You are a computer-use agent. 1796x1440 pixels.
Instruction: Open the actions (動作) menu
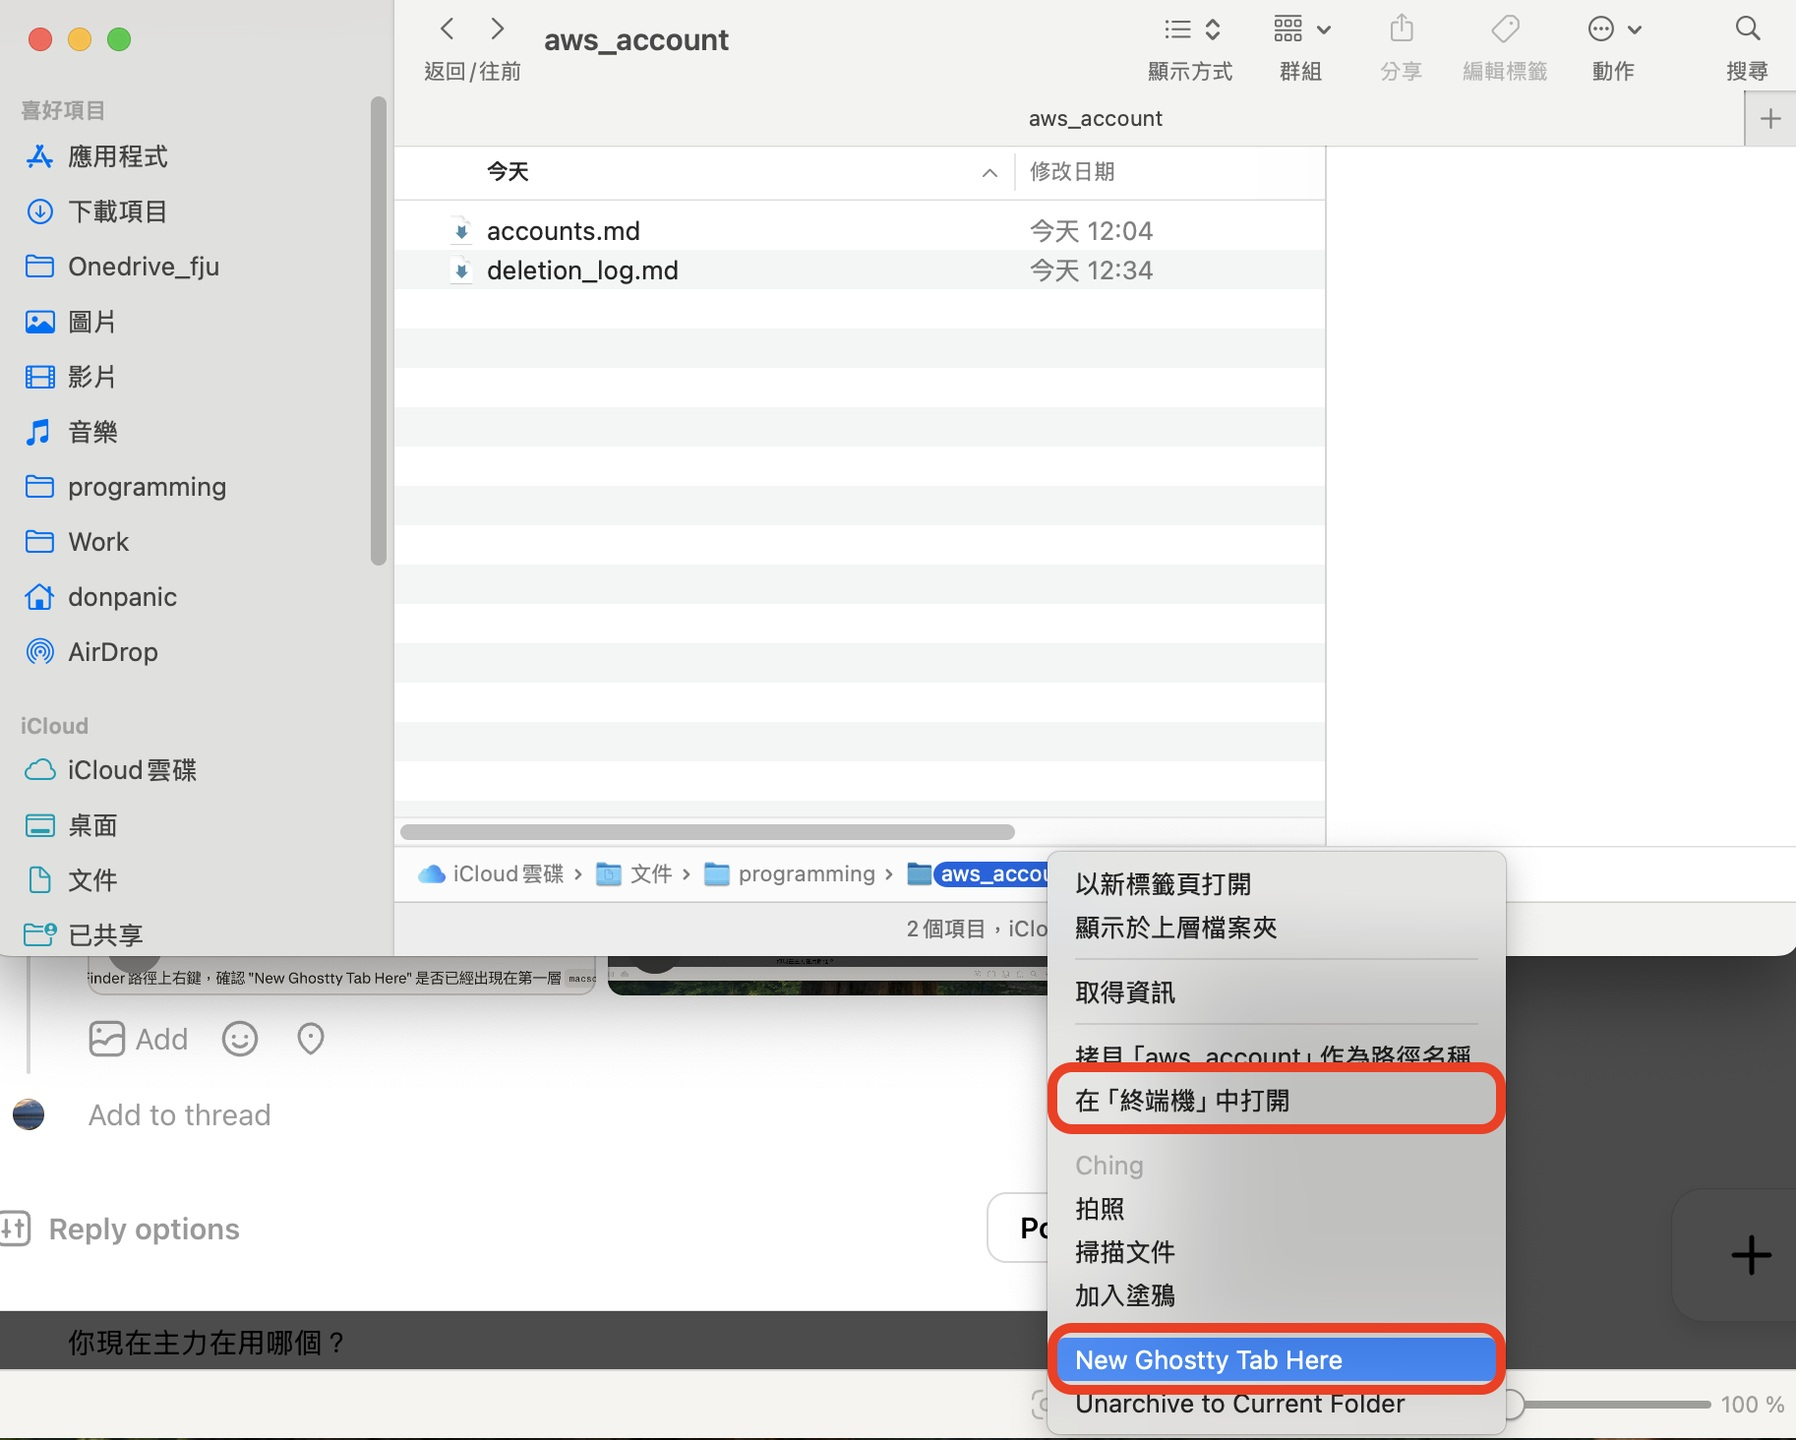[x=1614, y=29]
